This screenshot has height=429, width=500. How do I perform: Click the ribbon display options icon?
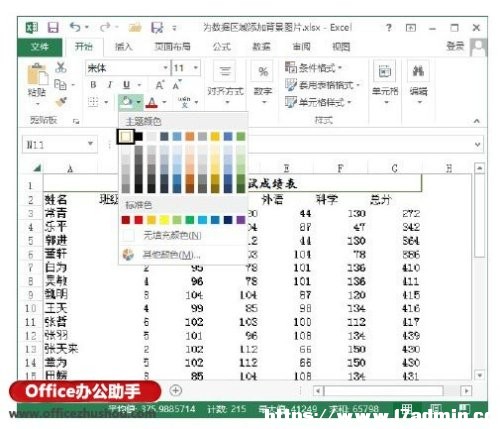pyautogui.click(x=411, y=28)
